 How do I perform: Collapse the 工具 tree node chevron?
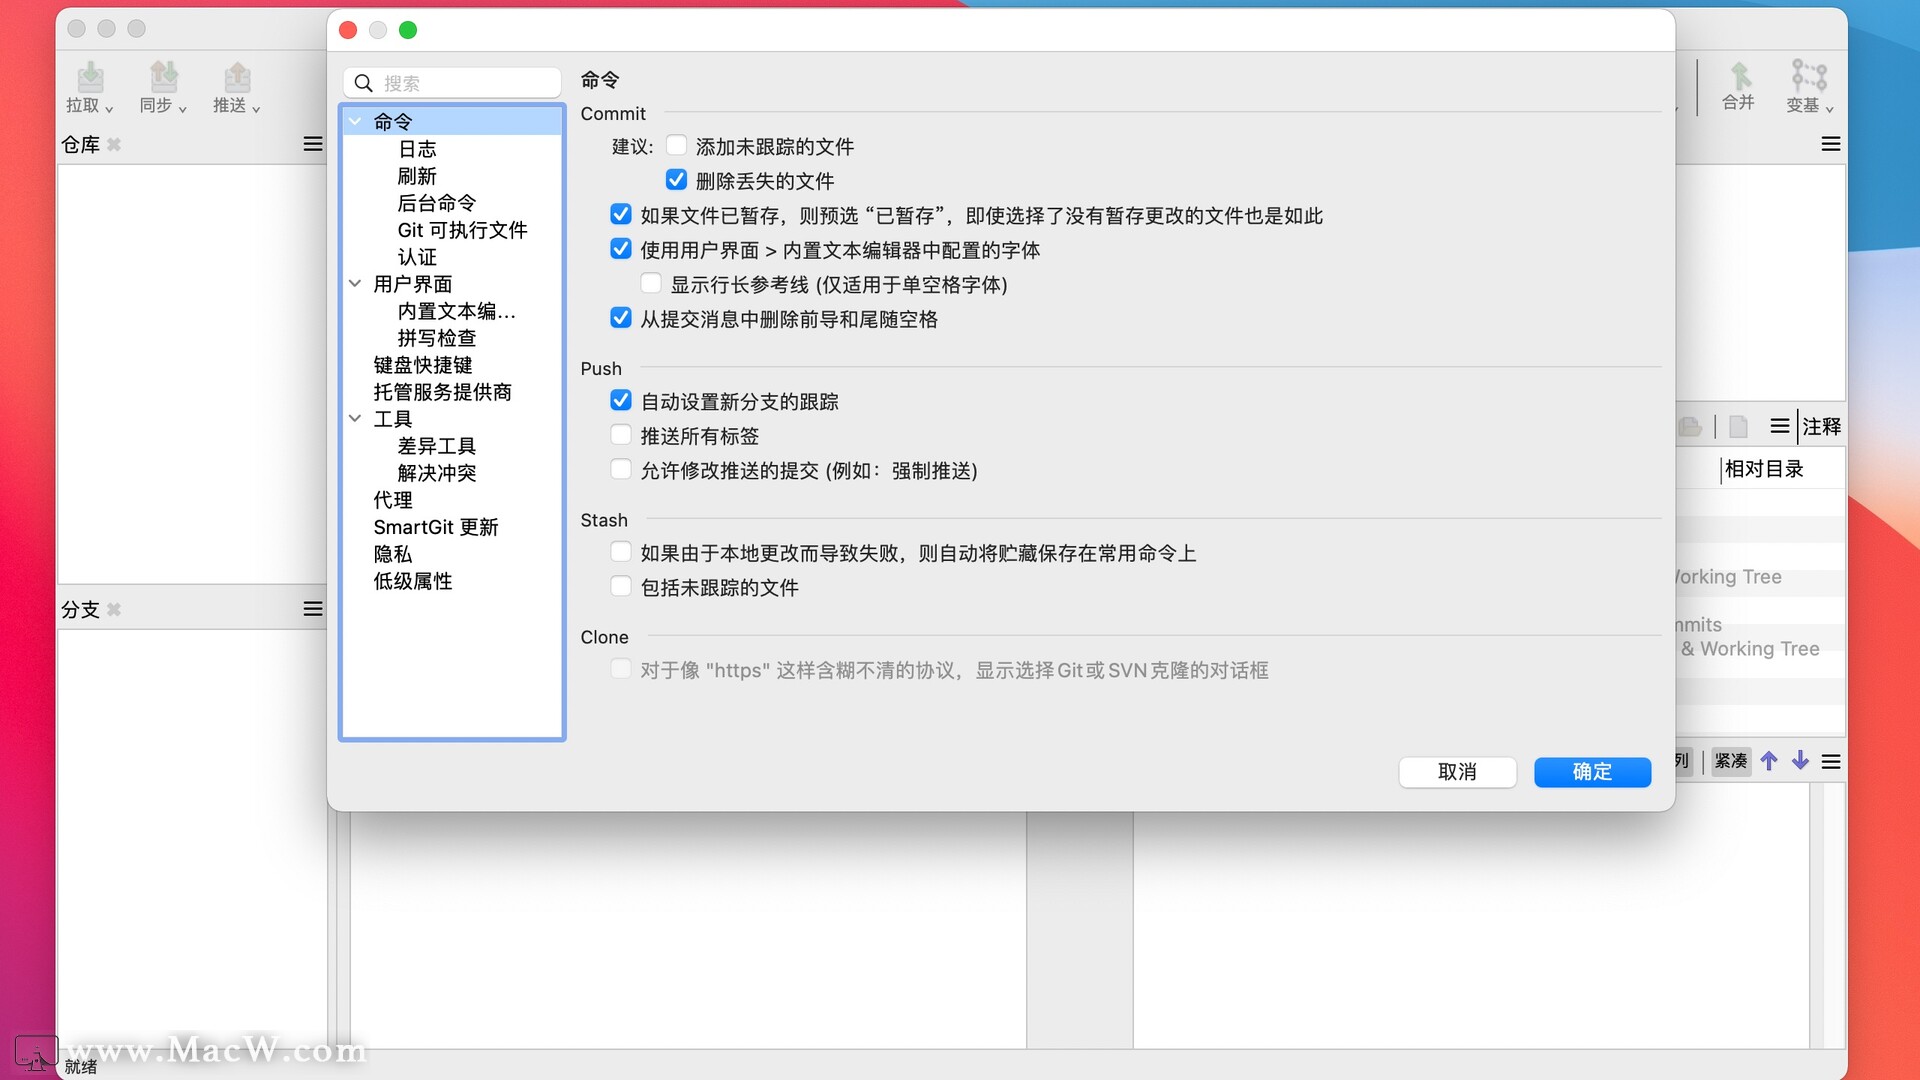coord(355,418)
